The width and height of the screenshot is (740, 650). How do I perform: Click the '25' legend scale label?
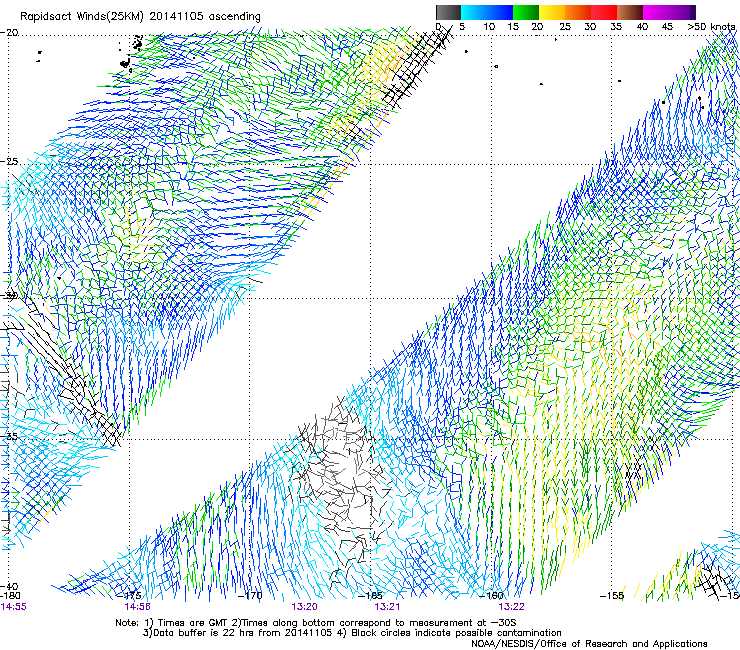point(564,26)
